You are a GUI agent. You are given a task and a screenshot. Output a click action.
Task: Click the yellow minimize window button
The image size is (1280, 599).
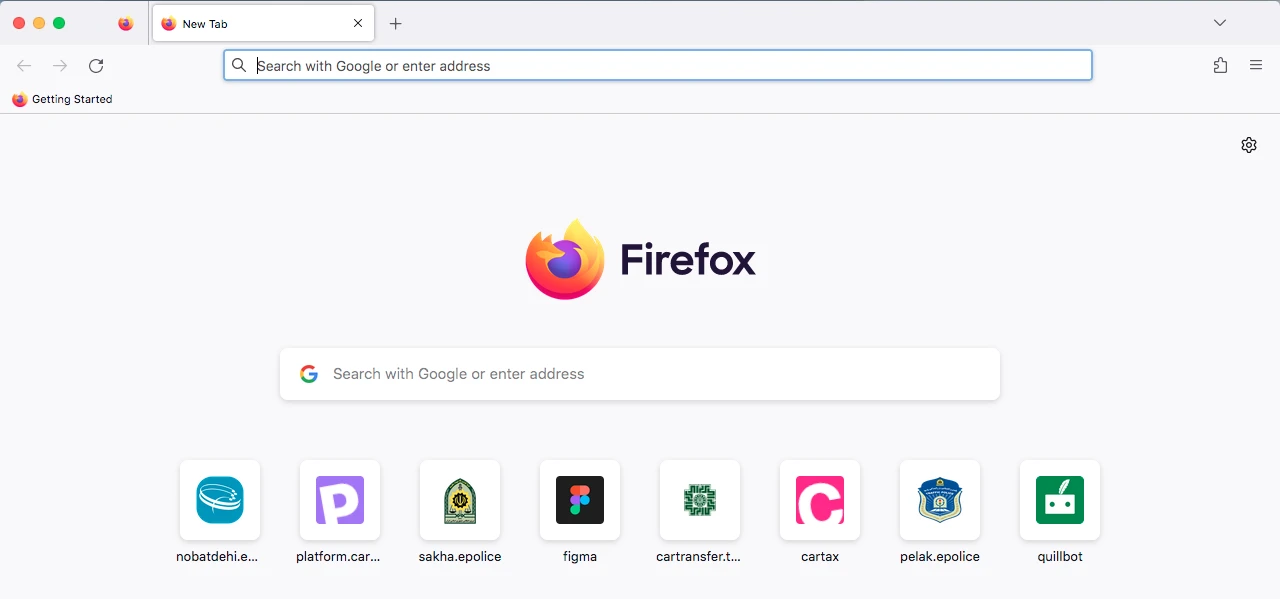tap(39, 23)
